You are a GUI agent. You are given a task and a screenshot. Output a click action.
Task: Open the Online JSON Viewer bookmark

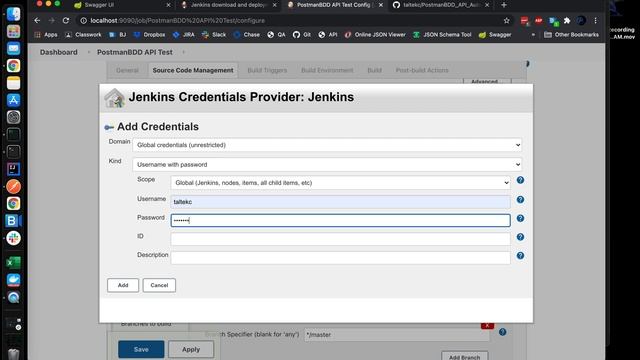pos(375,35)
